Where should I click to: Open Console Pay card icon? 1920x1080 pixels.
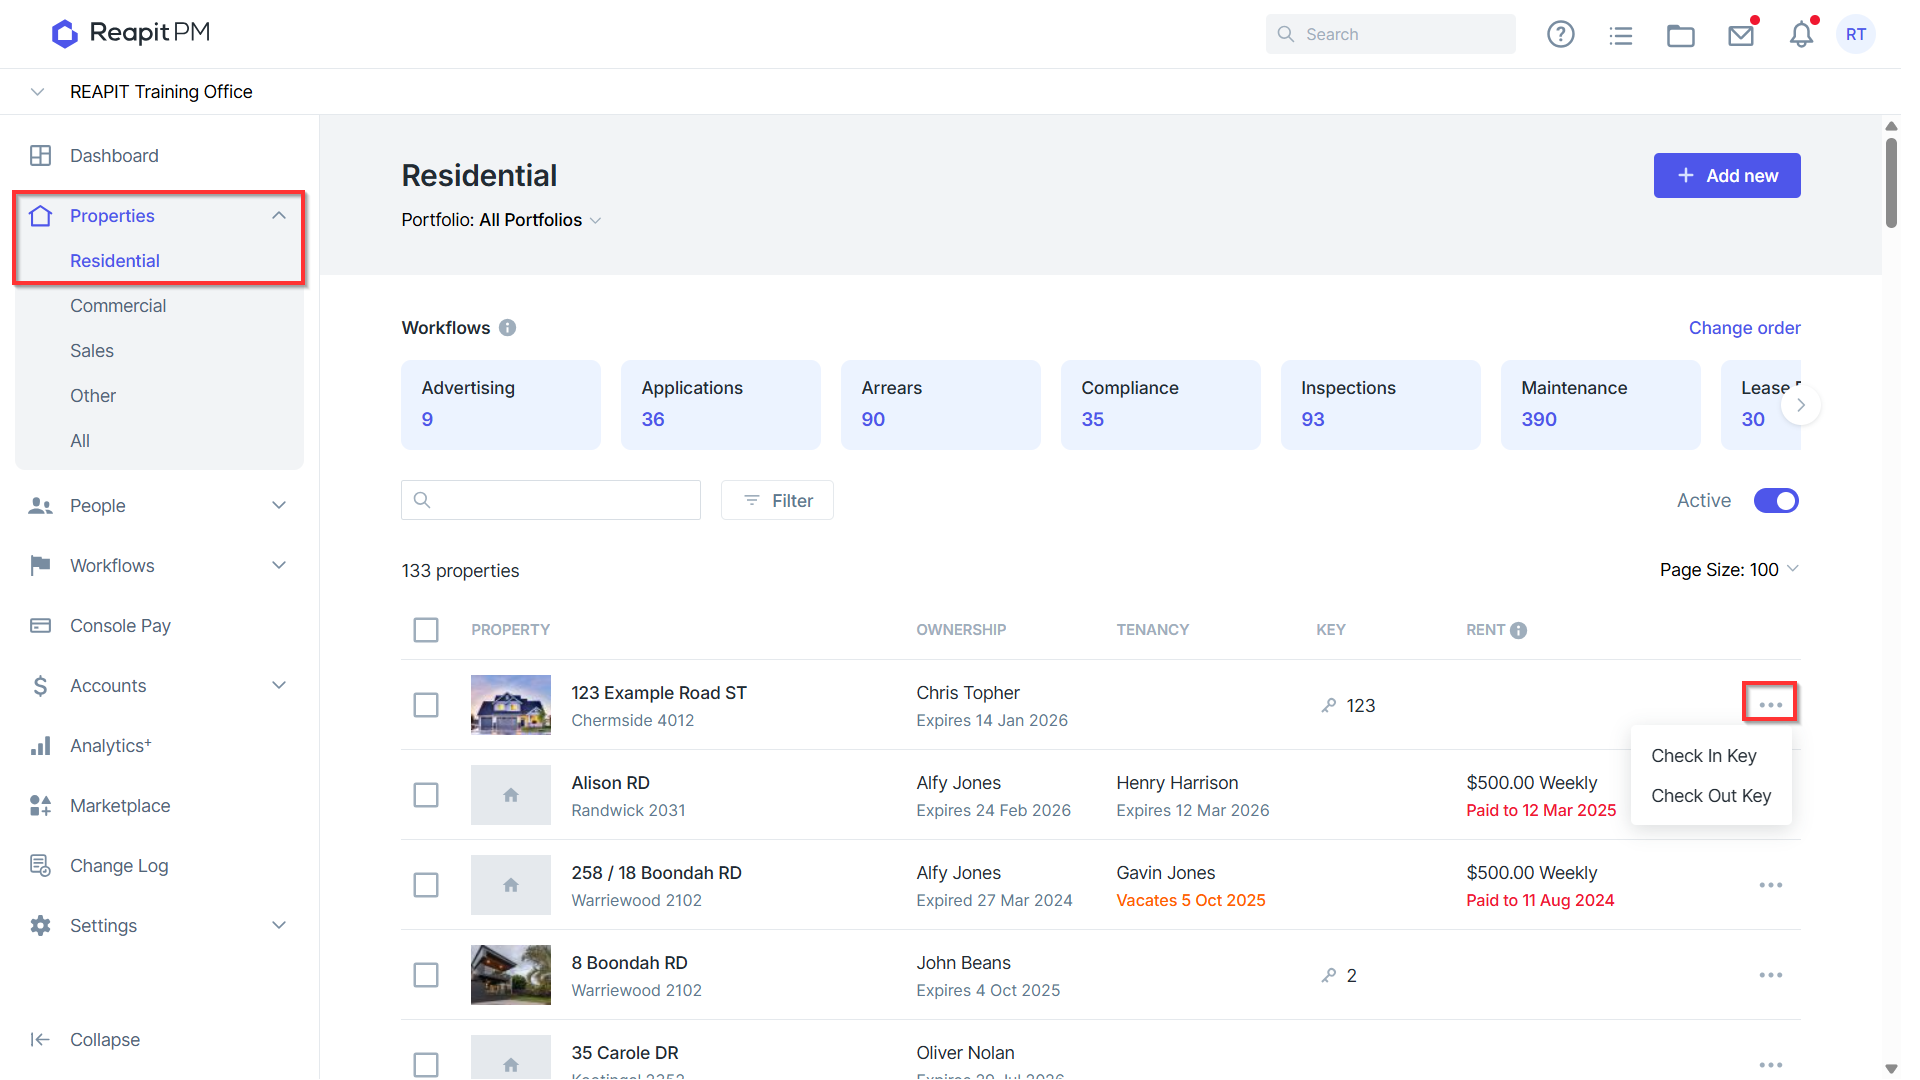click(x=40, y=626)
